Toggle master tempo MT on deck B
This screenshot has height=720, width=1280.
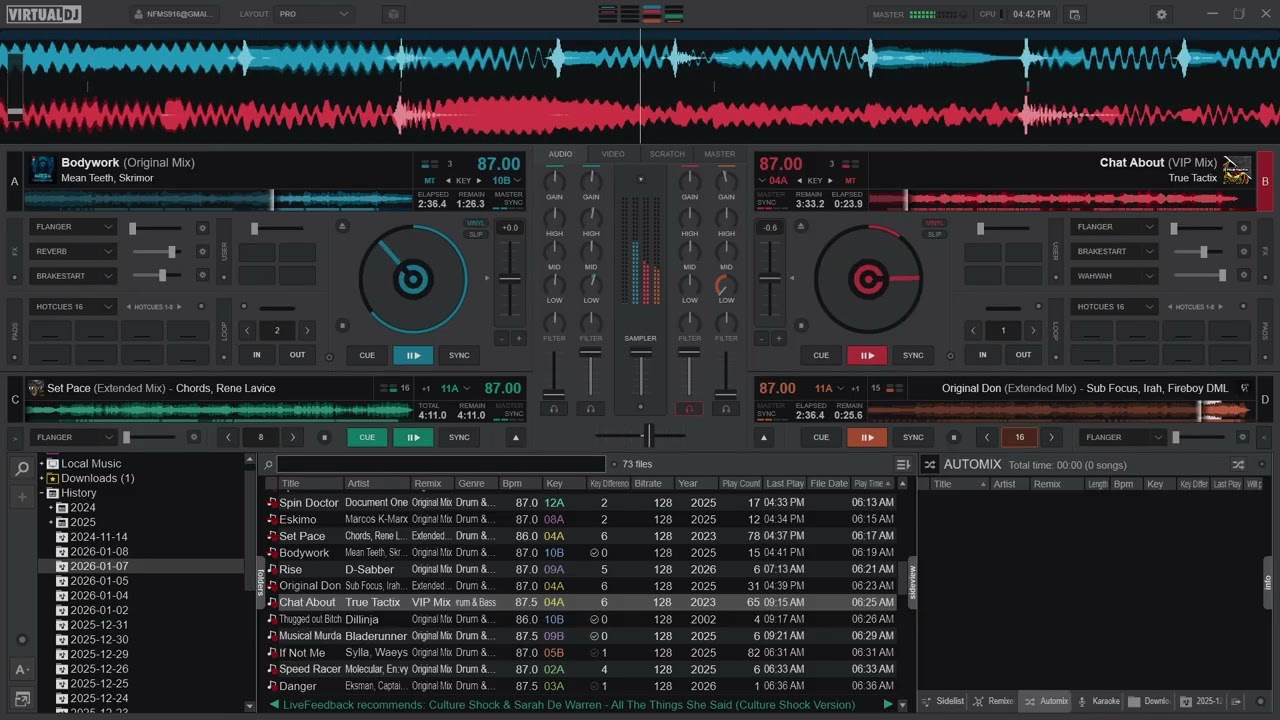[850, 181]
